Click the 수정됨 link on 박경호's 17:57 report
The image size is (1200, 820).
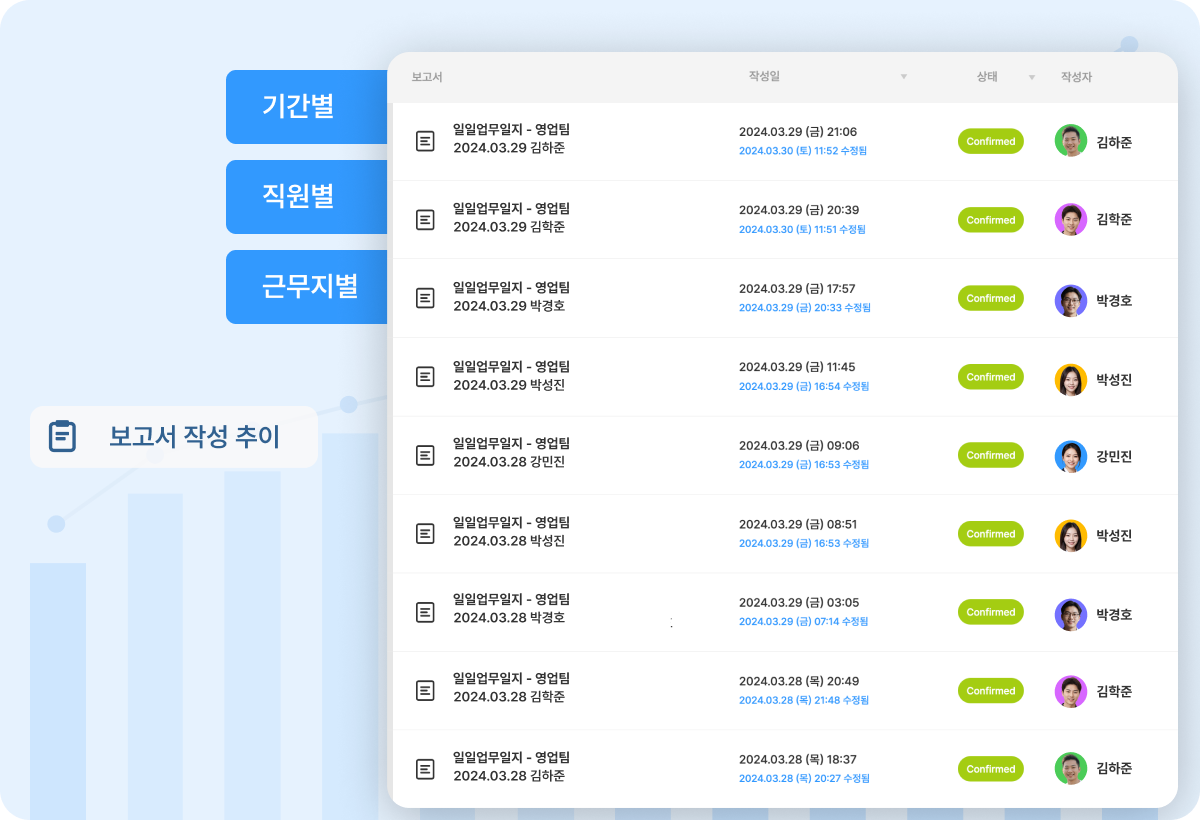click(804, 308)
